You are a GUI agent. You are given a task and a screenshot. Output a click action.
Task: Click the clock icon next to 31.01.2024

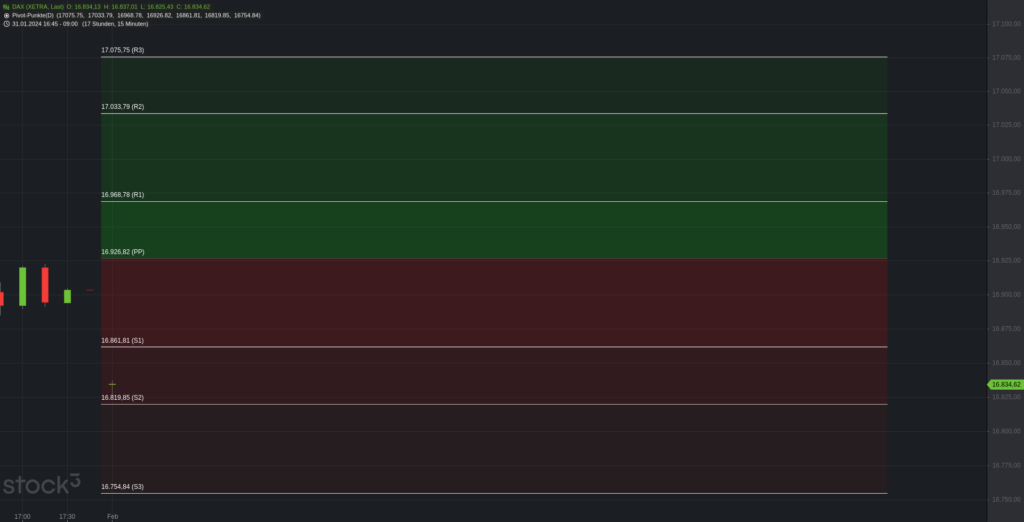[6, 24]
